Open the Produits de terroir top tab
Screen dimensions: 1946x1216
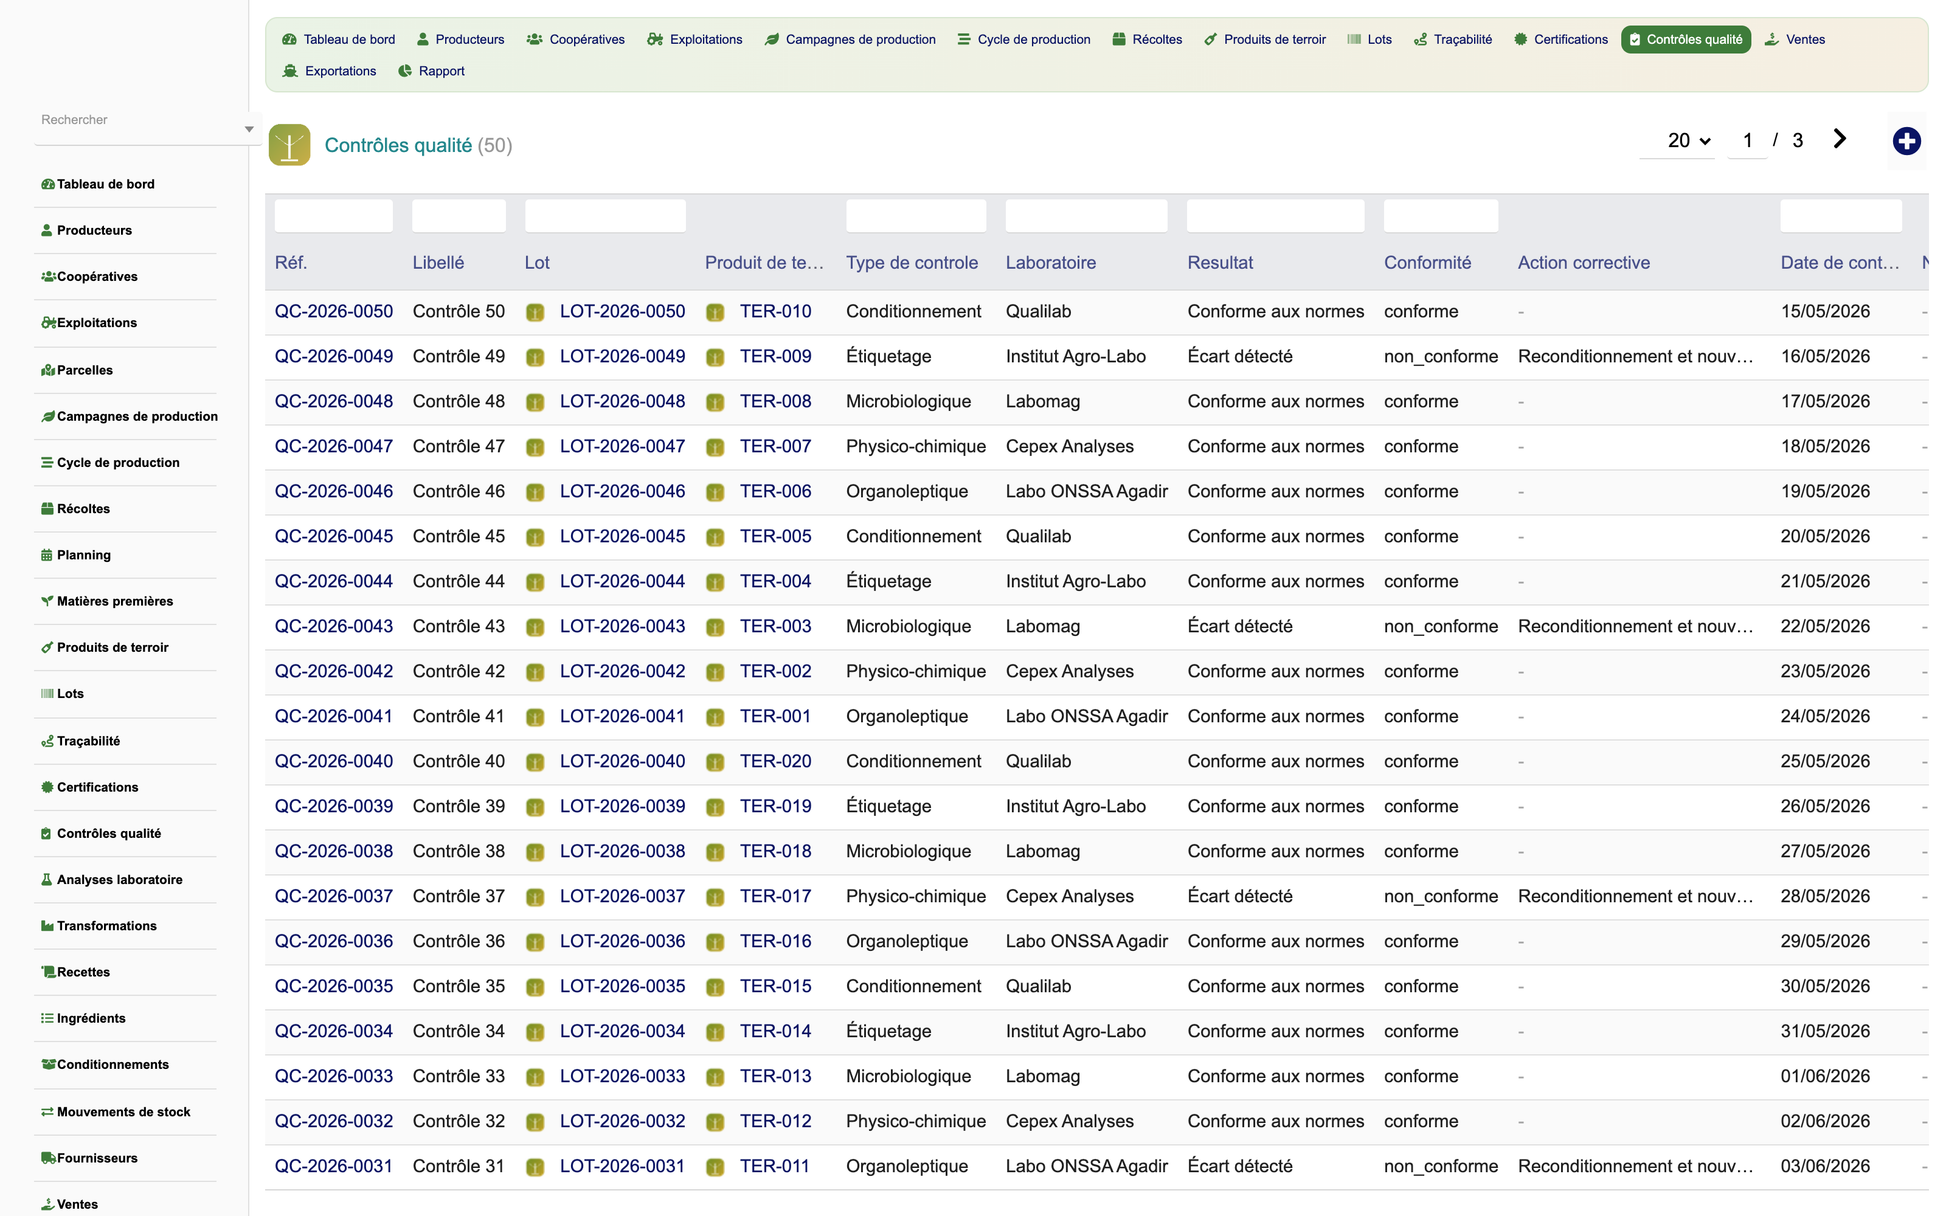click(1265, 40)
